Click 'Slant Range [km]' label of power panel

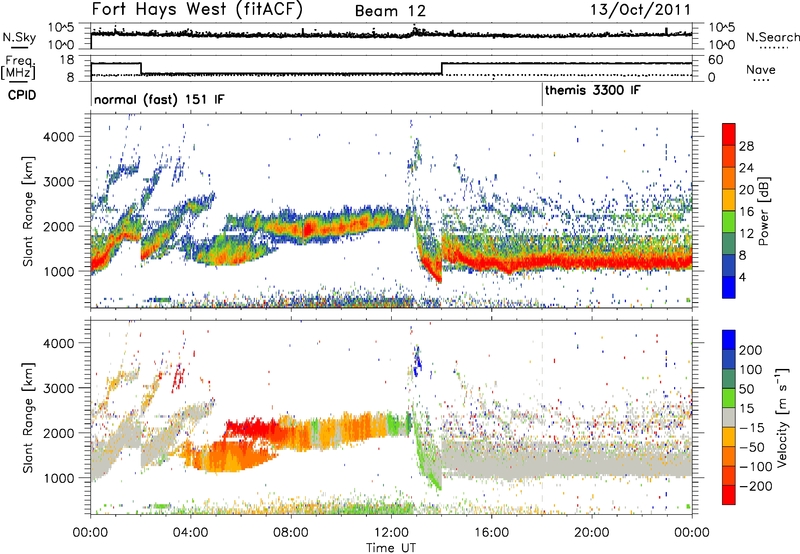28,211
